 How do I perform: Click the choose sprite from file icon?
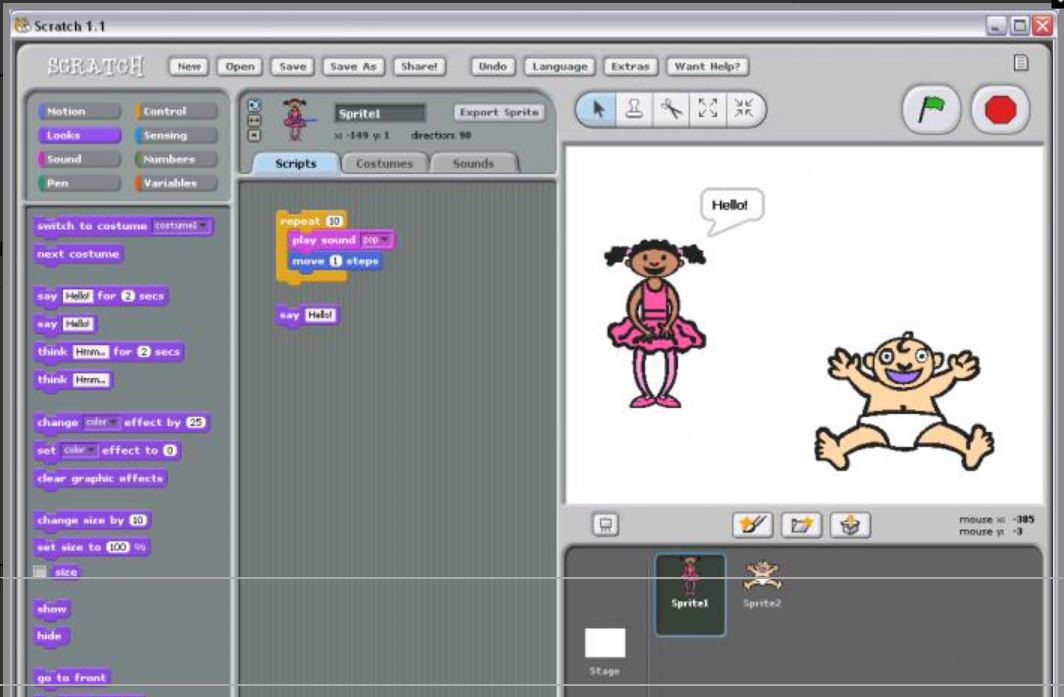pyautogui.click(x=801, y=525)
